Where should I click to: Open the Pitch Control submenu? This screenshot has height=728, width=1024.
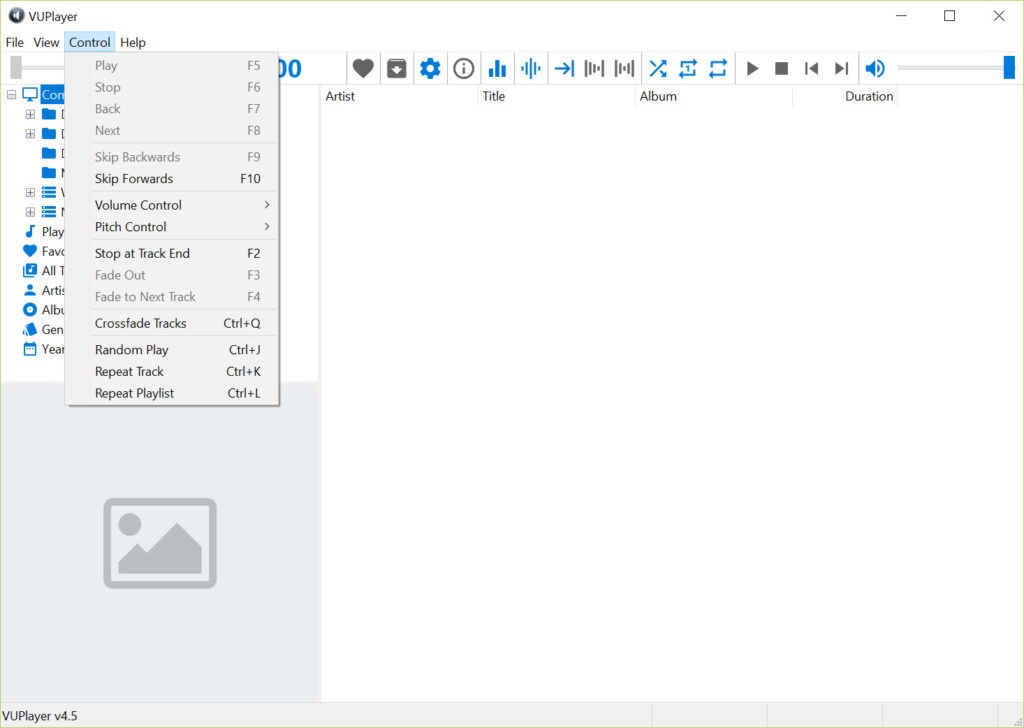130,227
